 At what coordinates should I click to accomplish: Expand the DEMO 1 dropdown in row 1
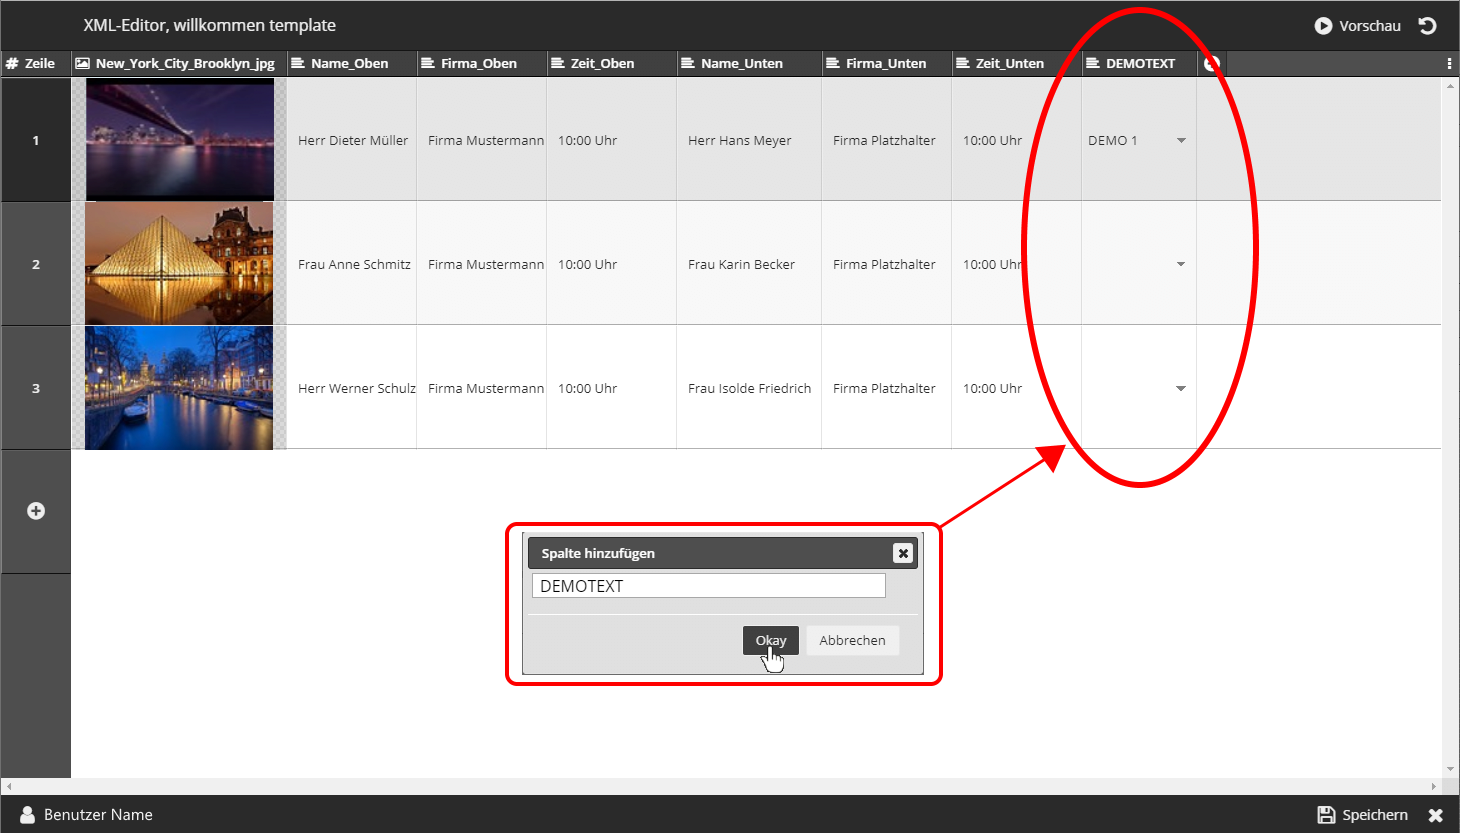pyautogui.click(x=1181, y=141)
